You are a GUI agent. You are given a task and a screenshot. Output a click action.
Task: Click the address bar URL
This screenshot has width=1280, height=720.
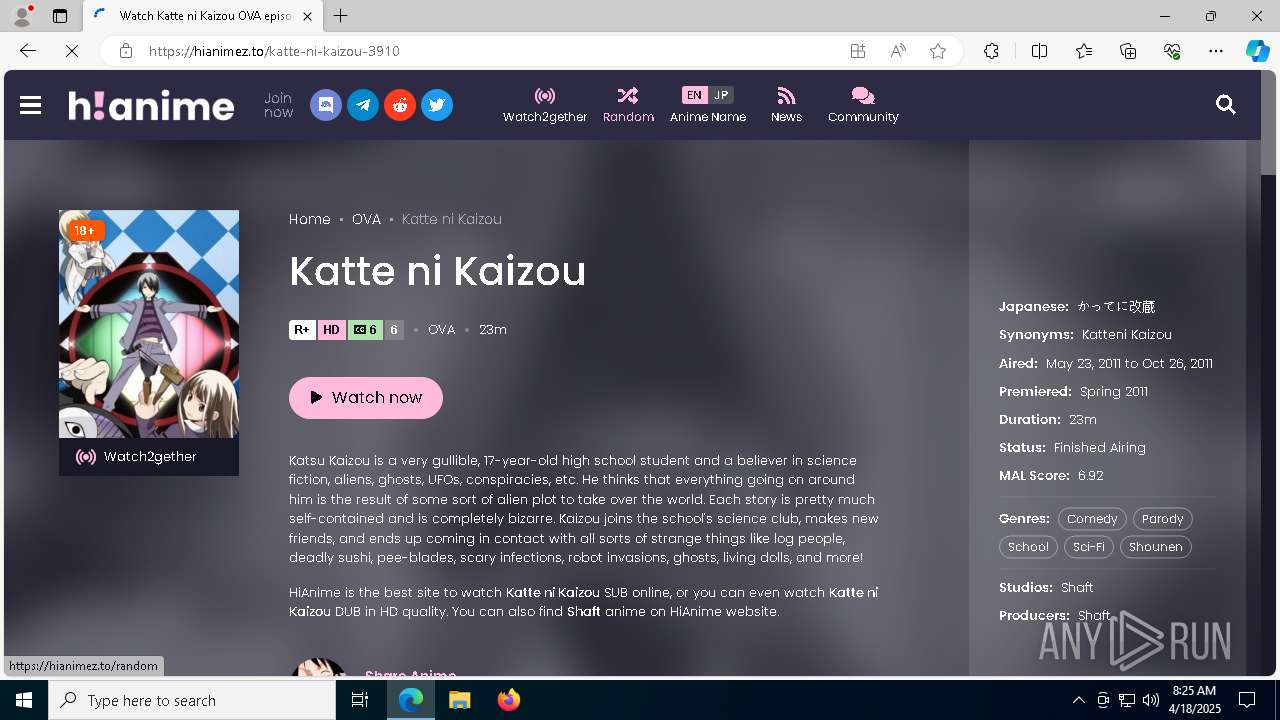[x=274, y=51]
